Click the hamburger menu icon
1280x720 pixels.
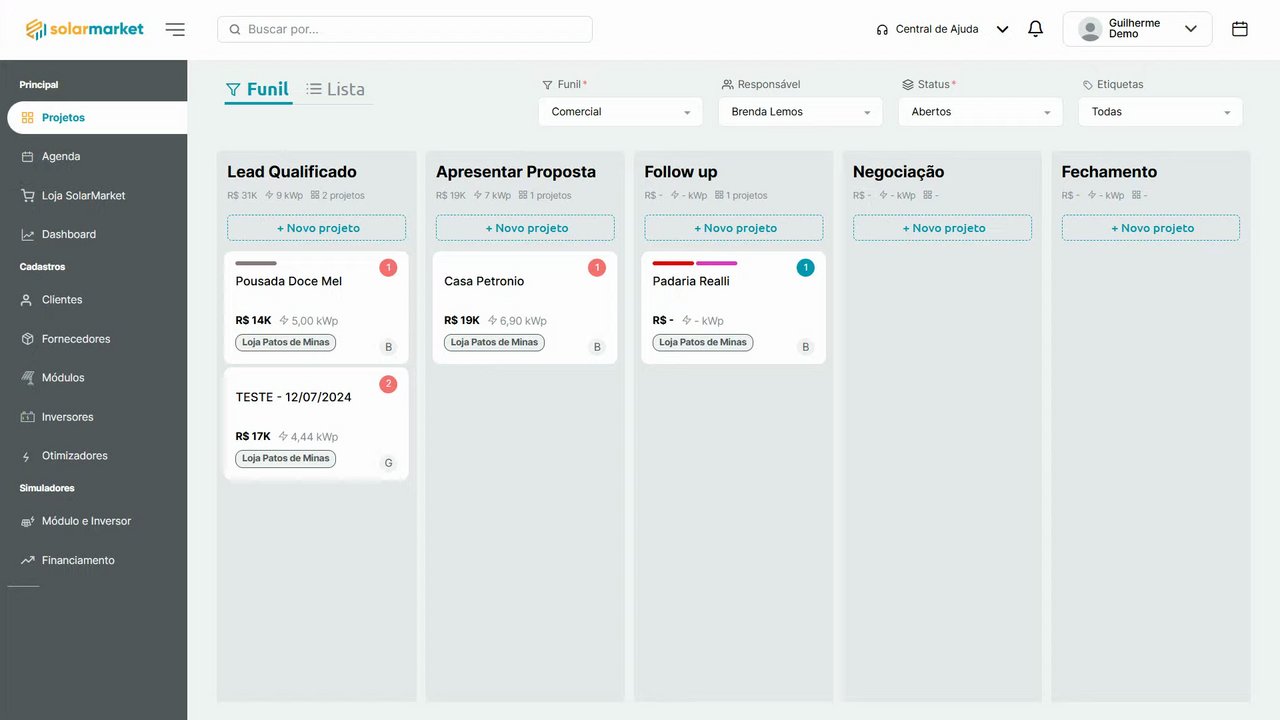(175, 30)
